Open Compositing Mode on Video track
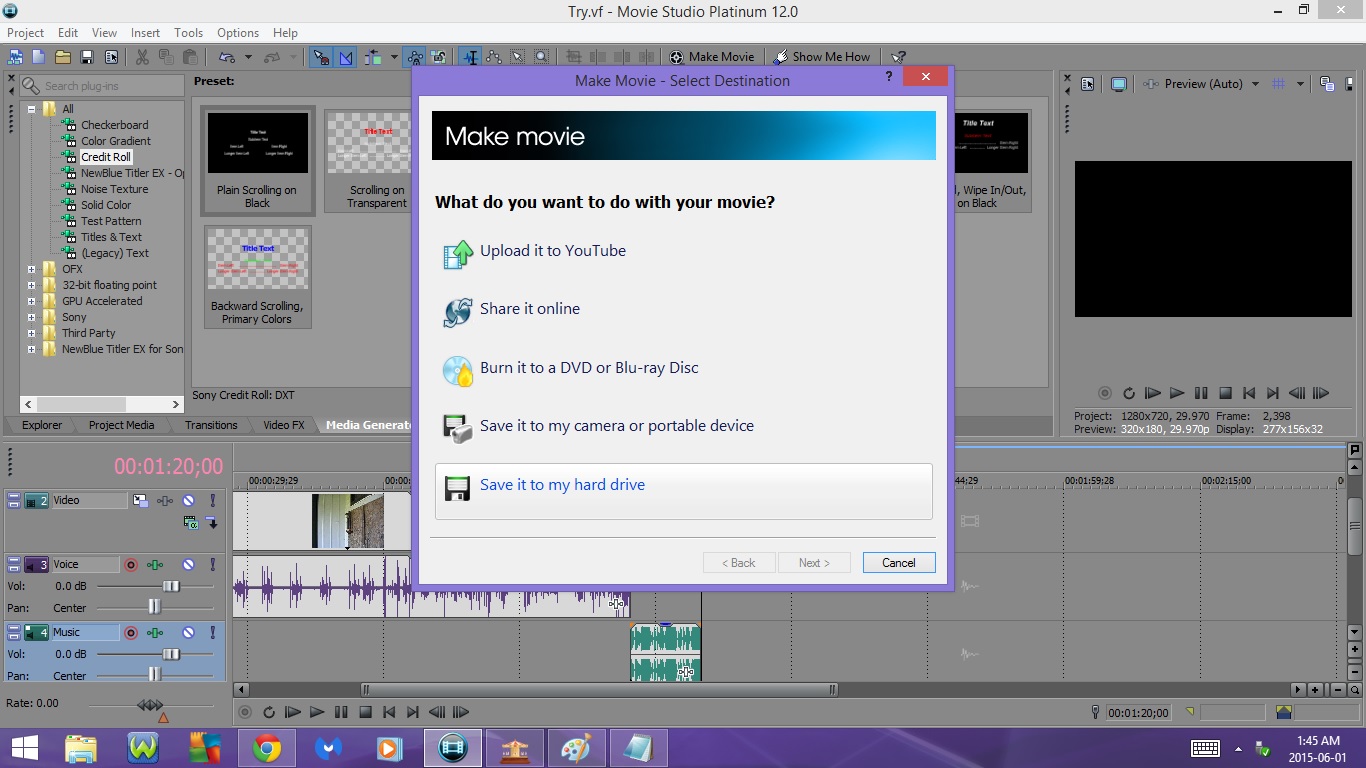1366x768 pixels. tap(191, 522)
